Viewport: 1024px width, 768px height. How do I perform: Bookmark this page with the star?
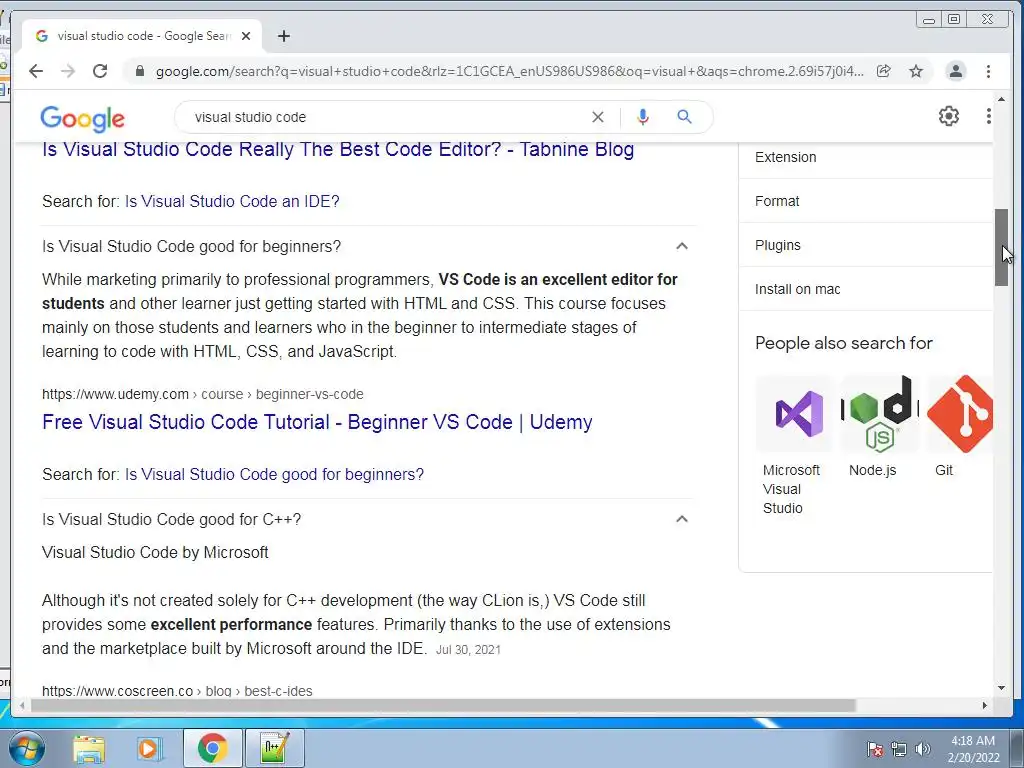coord(916,71)
